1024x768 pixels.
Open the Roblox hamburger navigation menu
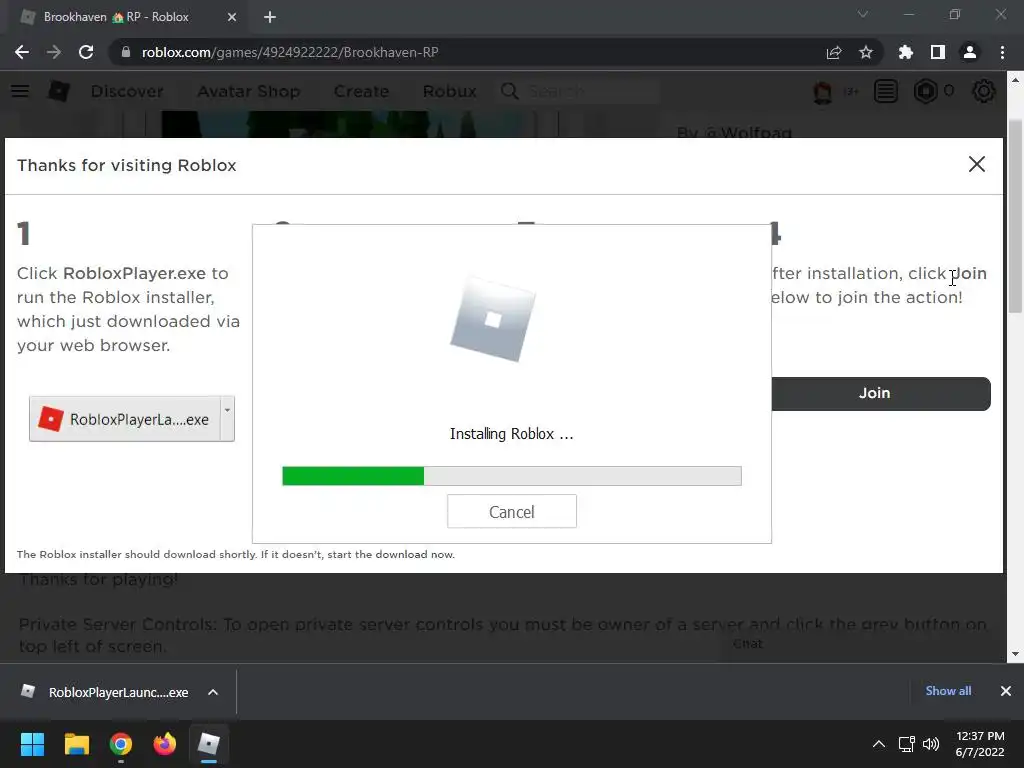[x=20, y=91]
